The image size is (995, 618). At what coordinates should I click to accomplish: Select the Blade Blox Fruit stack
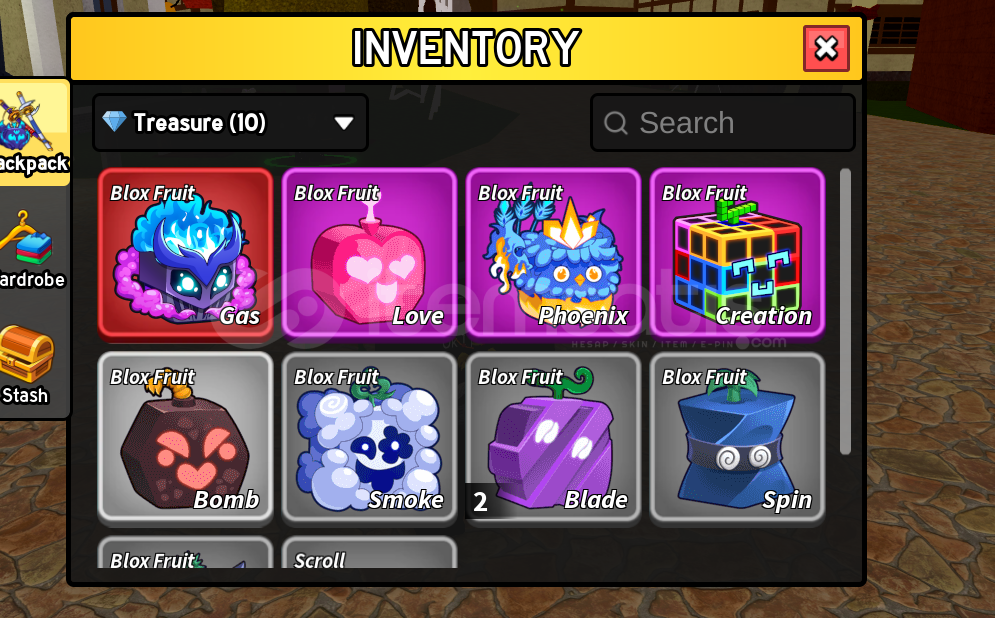pyautogui.click(x=553, y=437)
